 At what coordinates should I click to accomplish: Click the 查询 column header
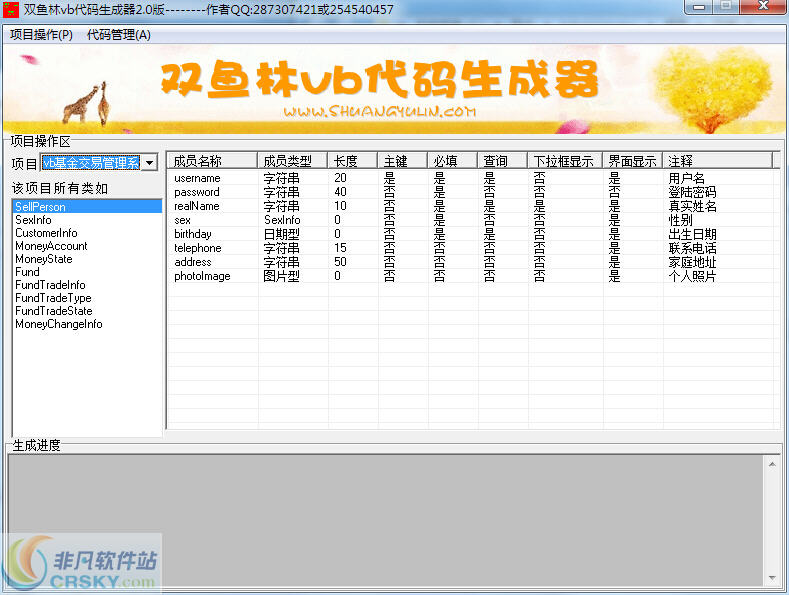(x=502, y=161)
